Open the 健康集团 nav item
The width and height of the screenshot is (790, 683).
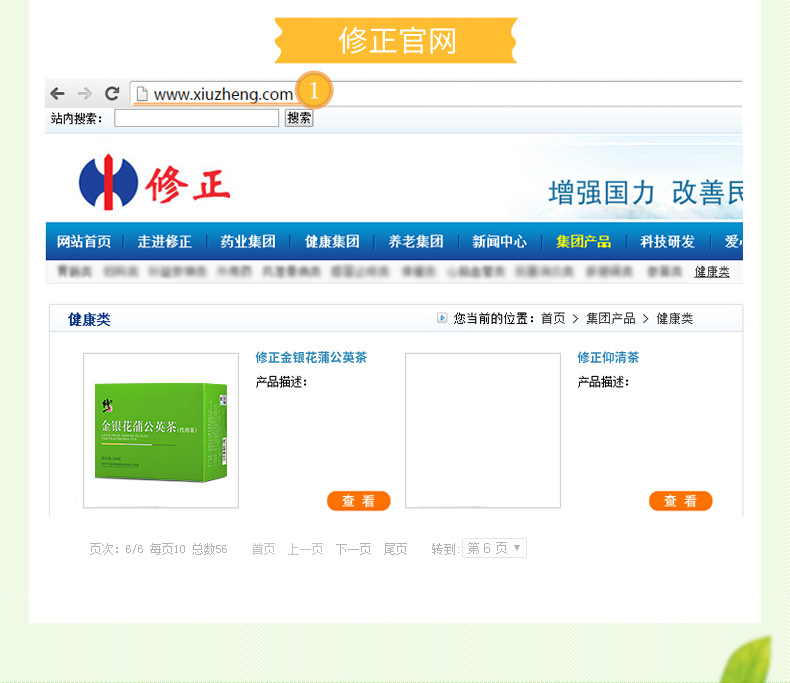pyautogui.click(x=332, y=242)
